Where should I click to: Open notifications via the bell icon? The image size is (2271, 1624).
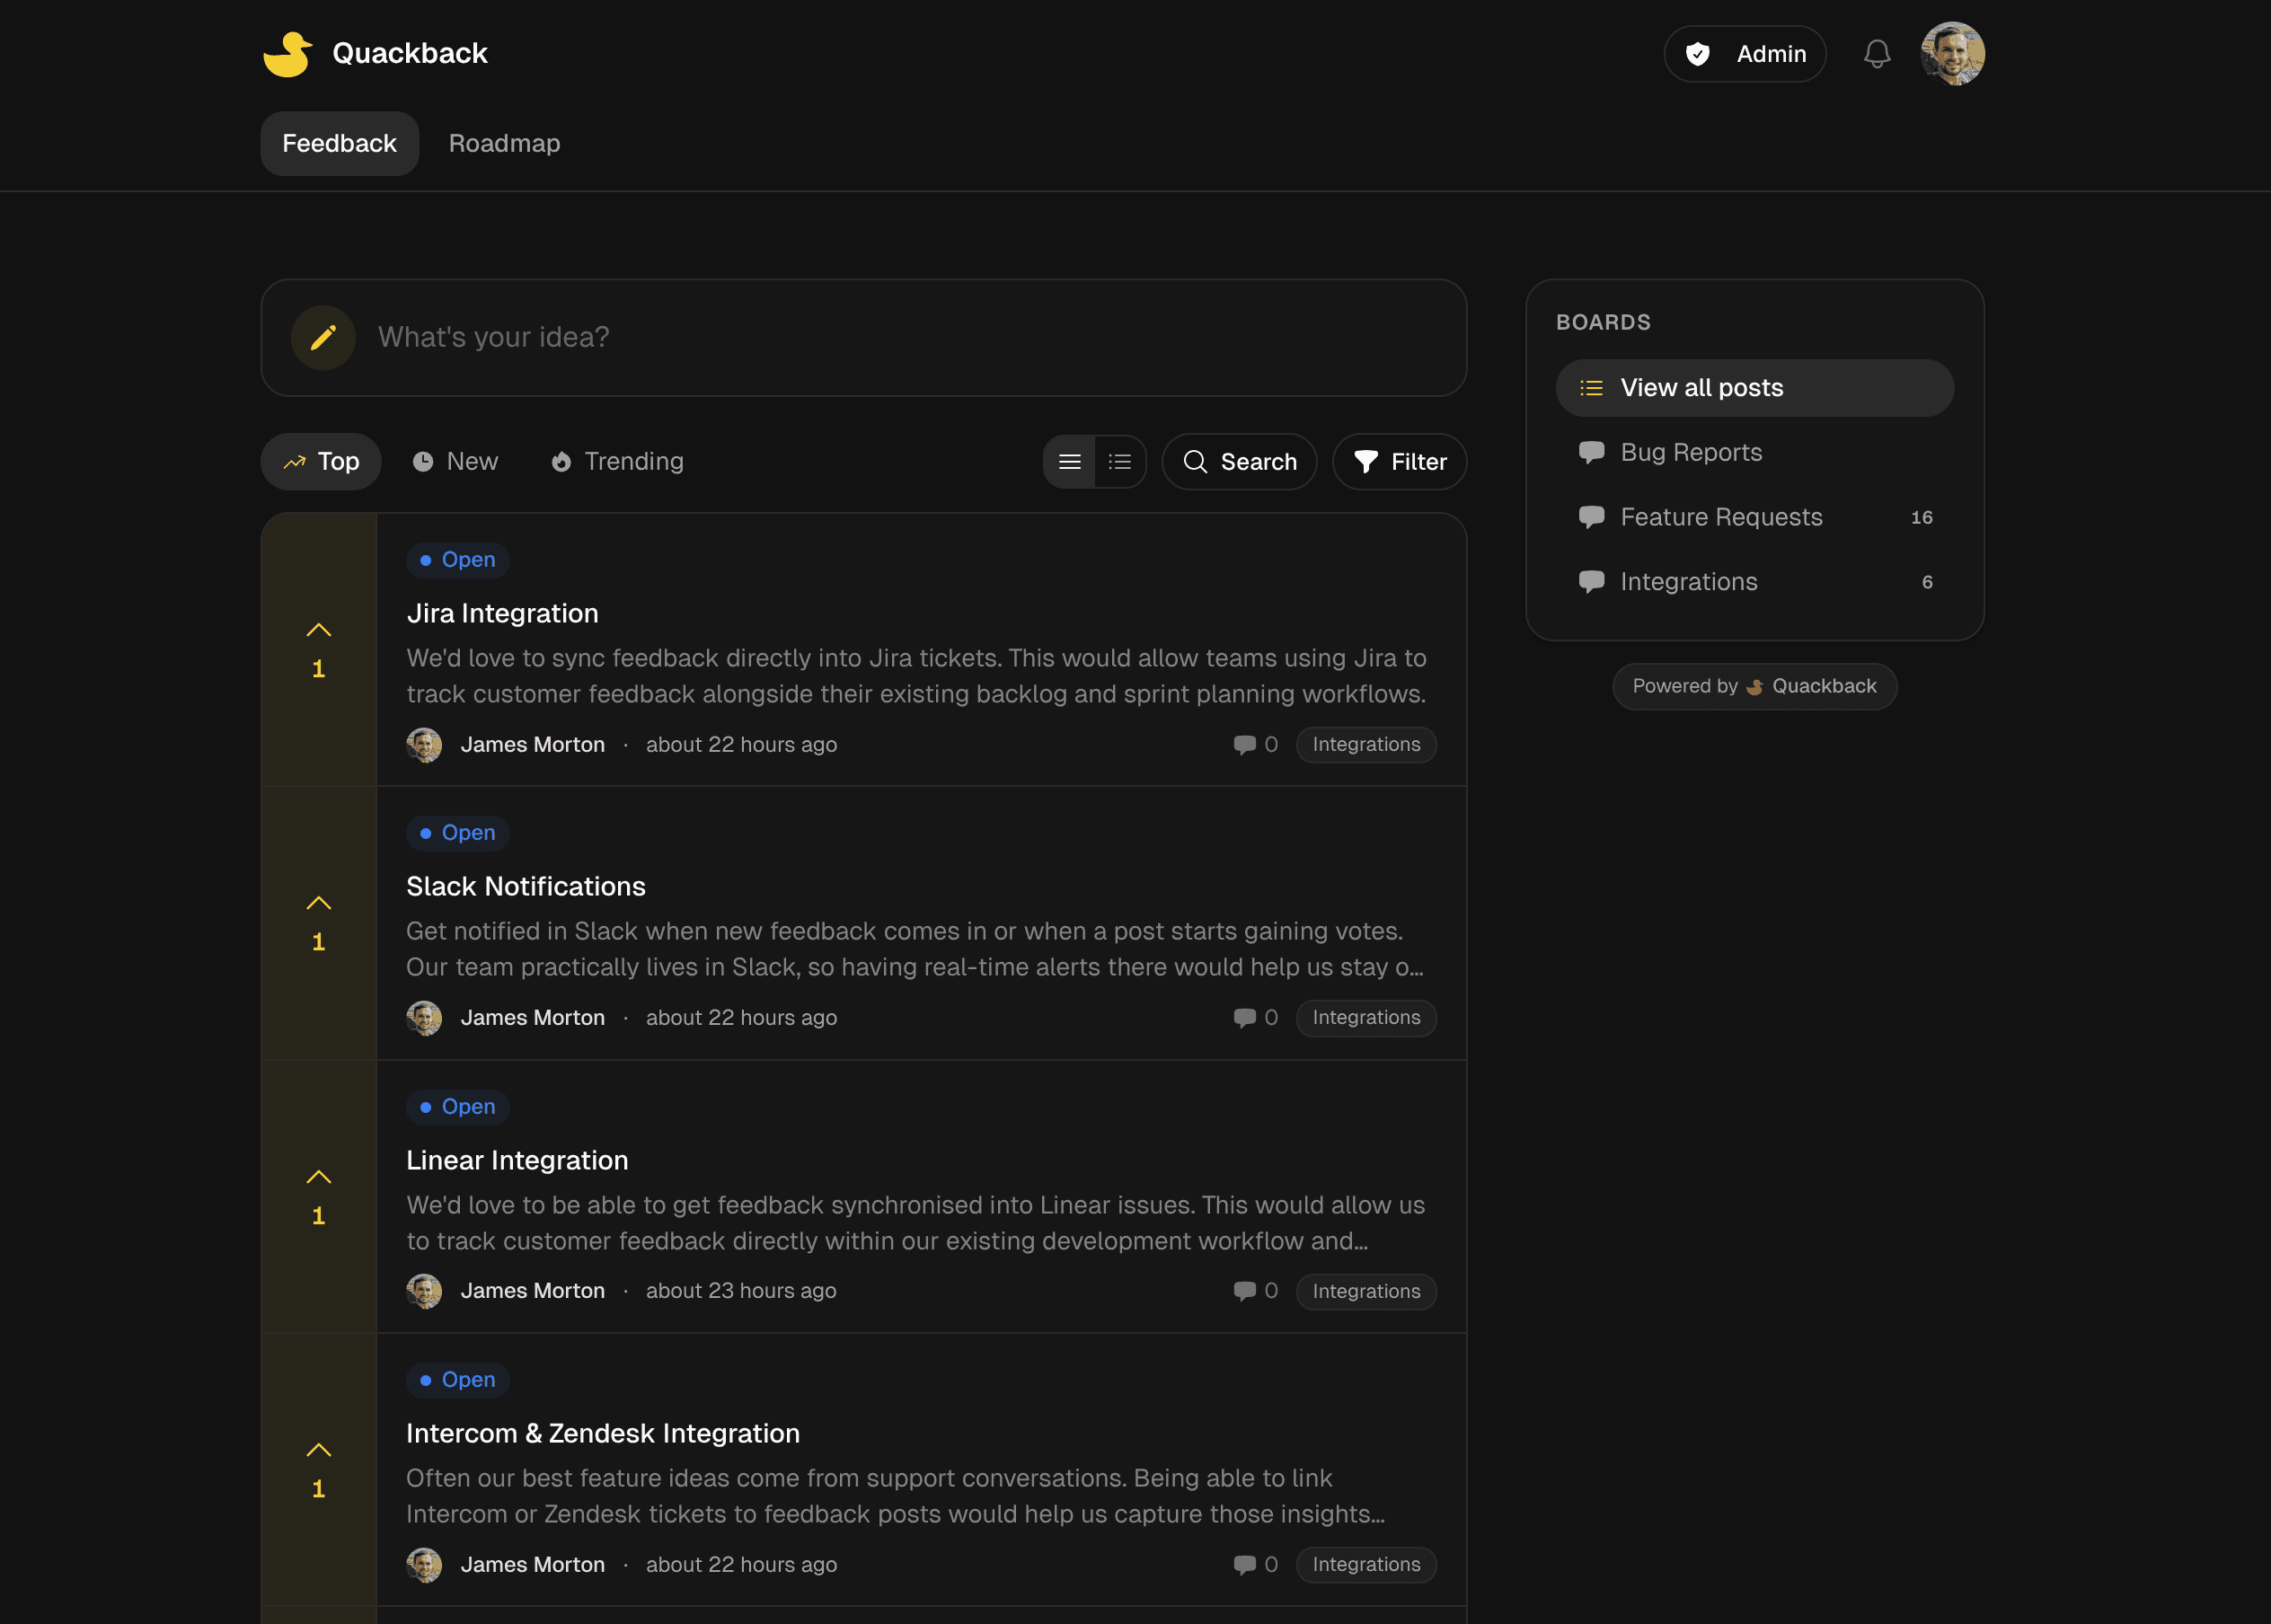click(1877, 54)
